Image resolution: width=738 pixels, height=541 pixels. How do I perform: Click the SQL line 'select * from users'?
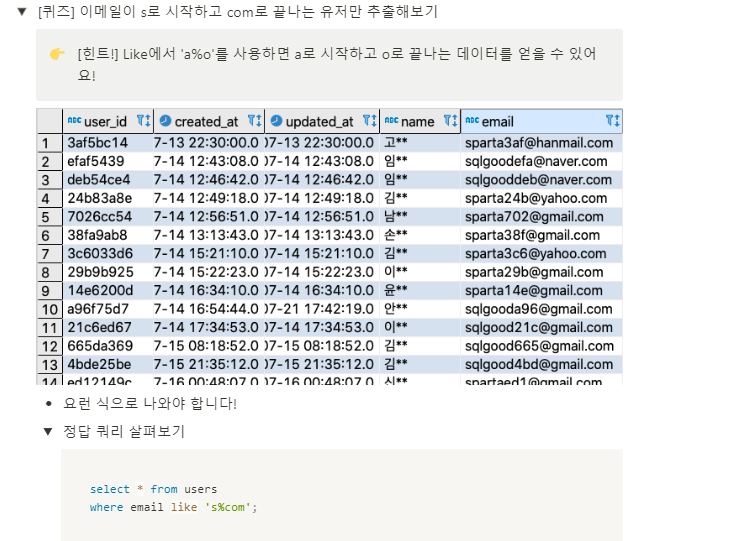pyautogui.click(x=153, y=489)
